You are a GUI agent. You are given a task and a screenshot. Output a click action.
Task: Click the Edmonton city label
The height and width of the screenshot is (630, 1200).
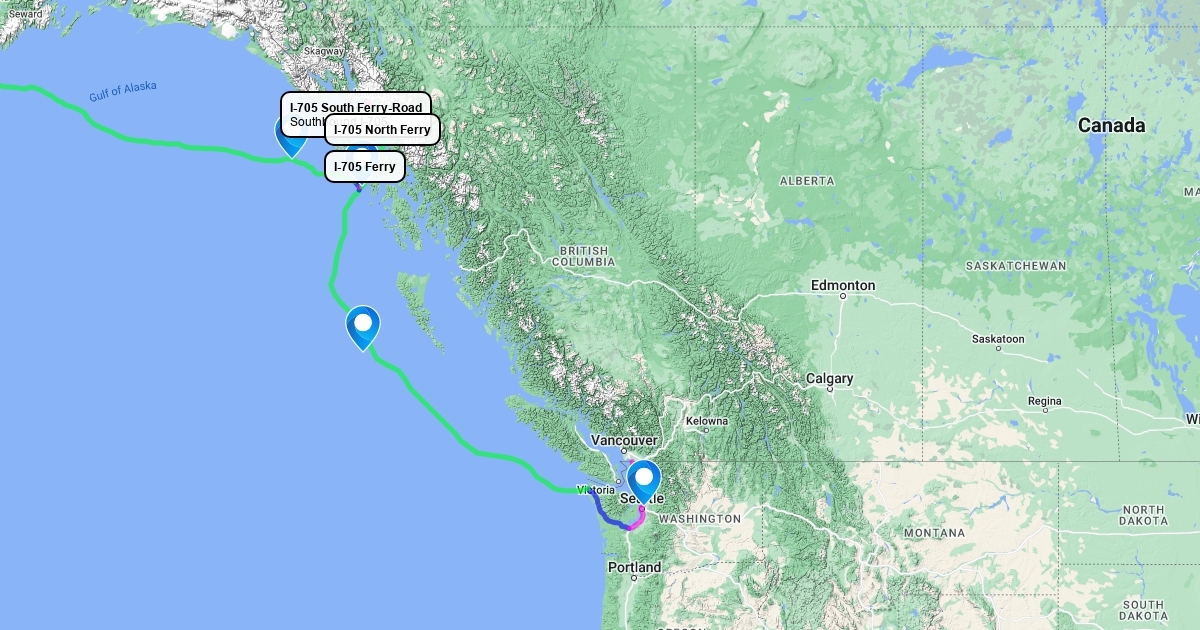843,286
